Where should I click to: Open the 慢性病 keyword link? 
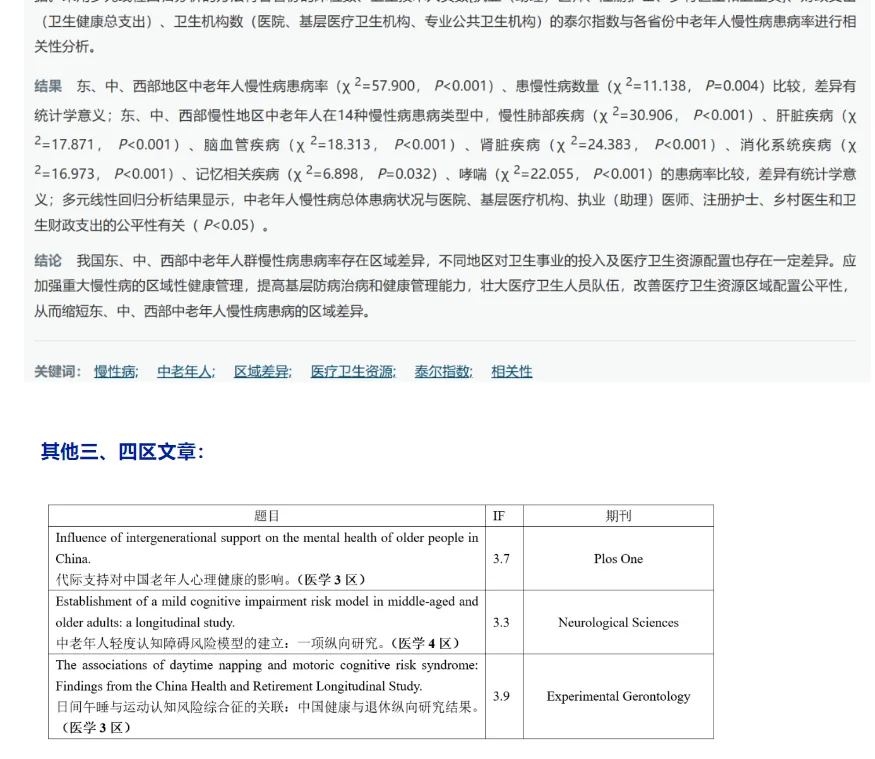pyautogui.click(x=116, y=371)
